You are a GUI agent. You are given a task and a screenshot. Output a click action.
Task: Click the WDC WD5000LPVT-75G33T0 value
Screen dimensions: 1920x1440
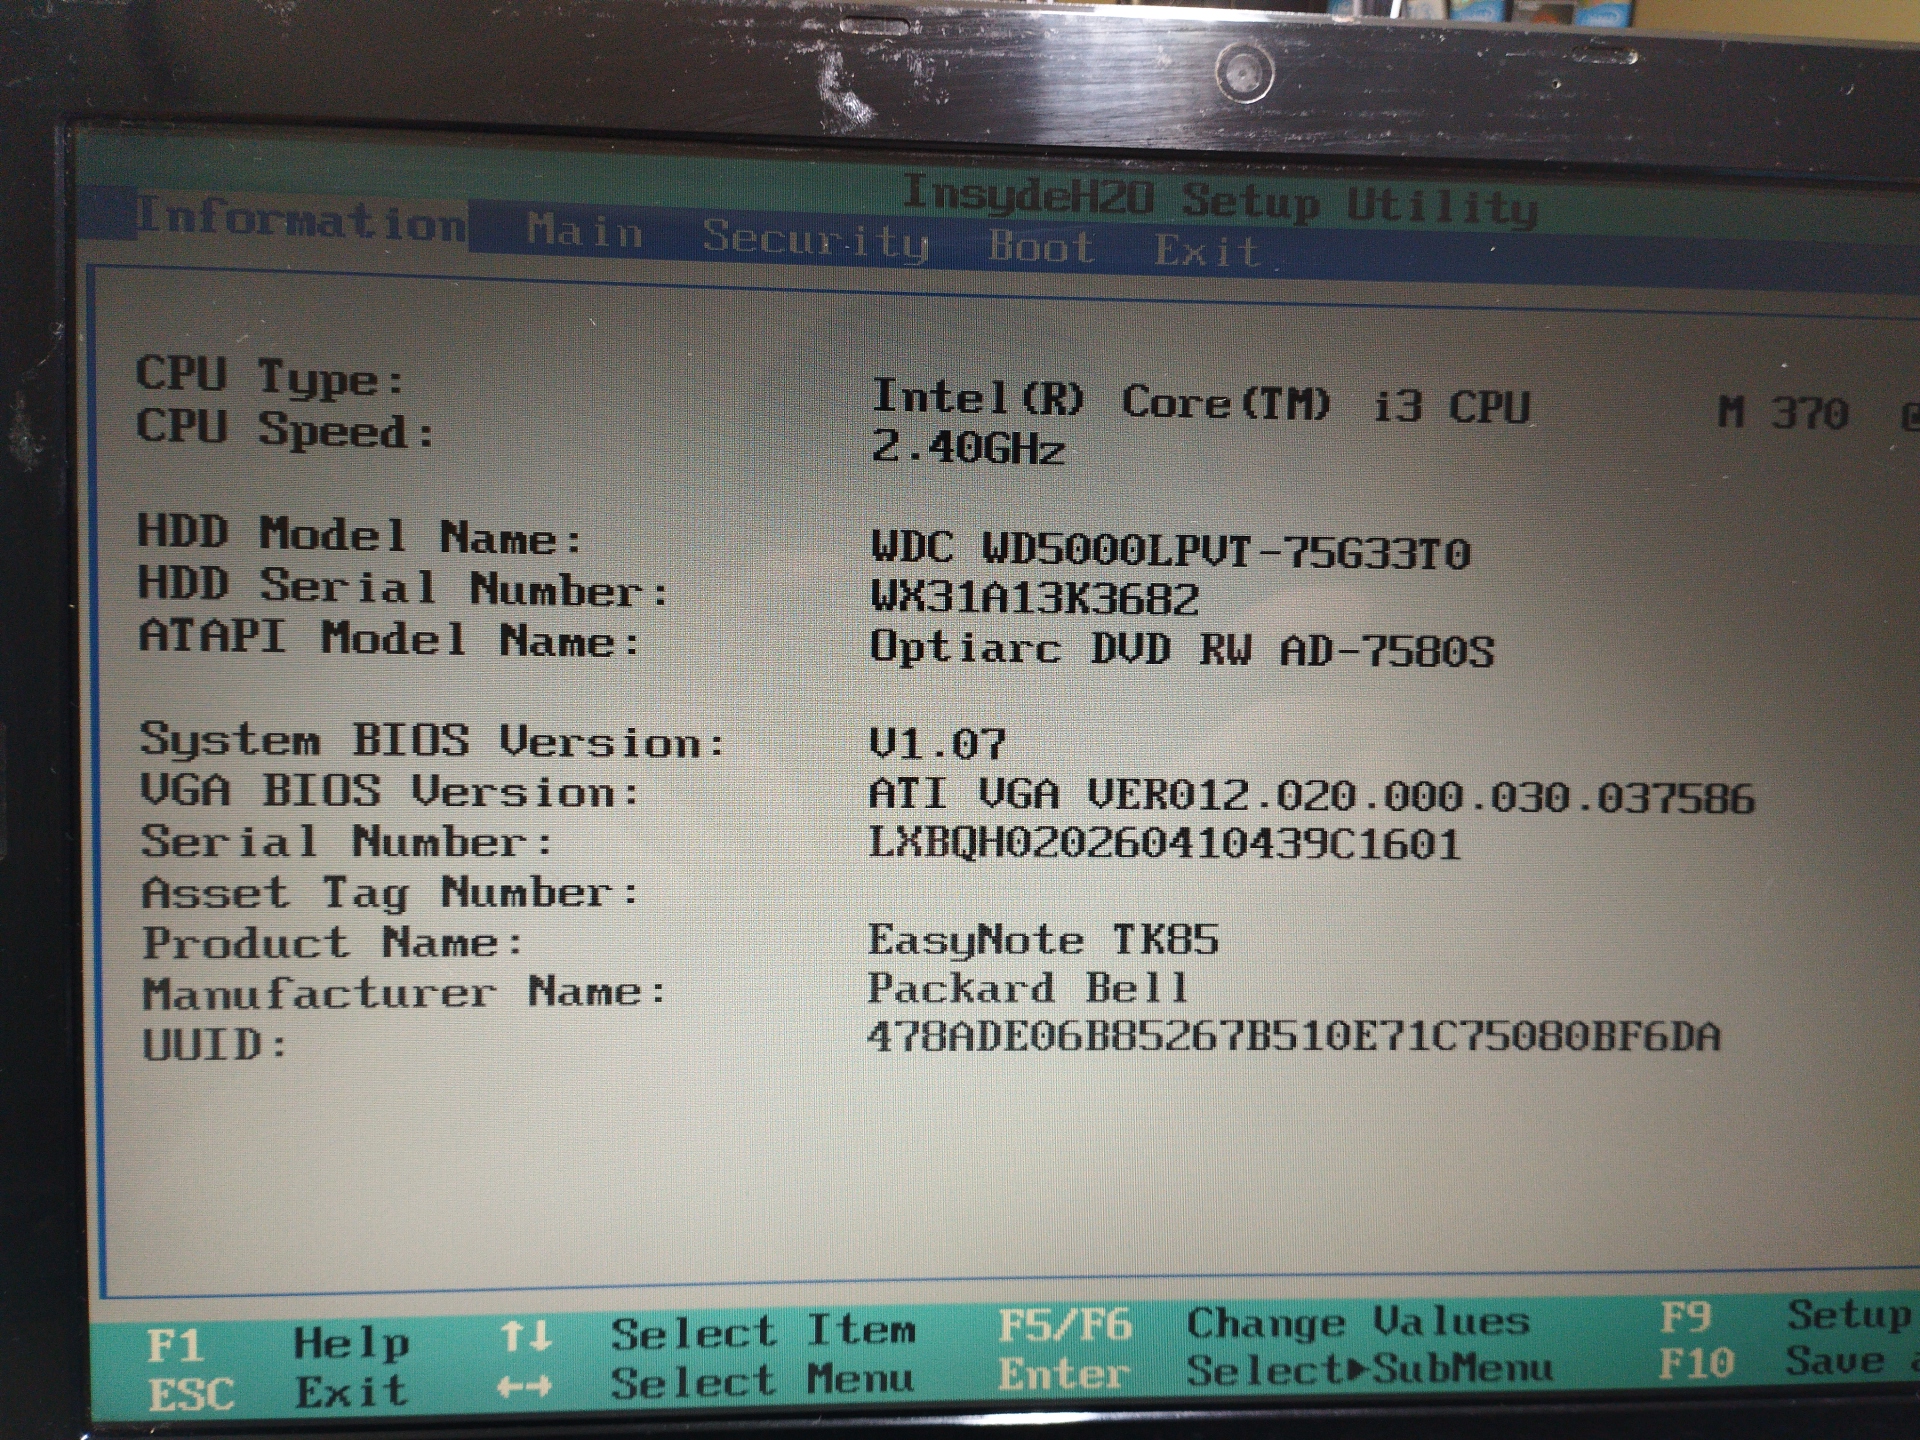coord(1170,550)
